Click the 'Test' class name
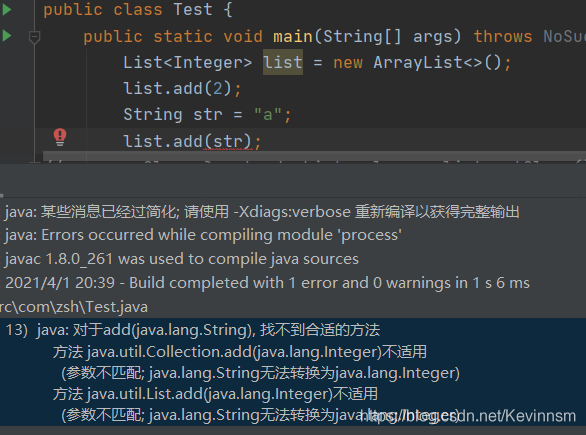The width and height of the screenshot is (586, 435). 193,9
